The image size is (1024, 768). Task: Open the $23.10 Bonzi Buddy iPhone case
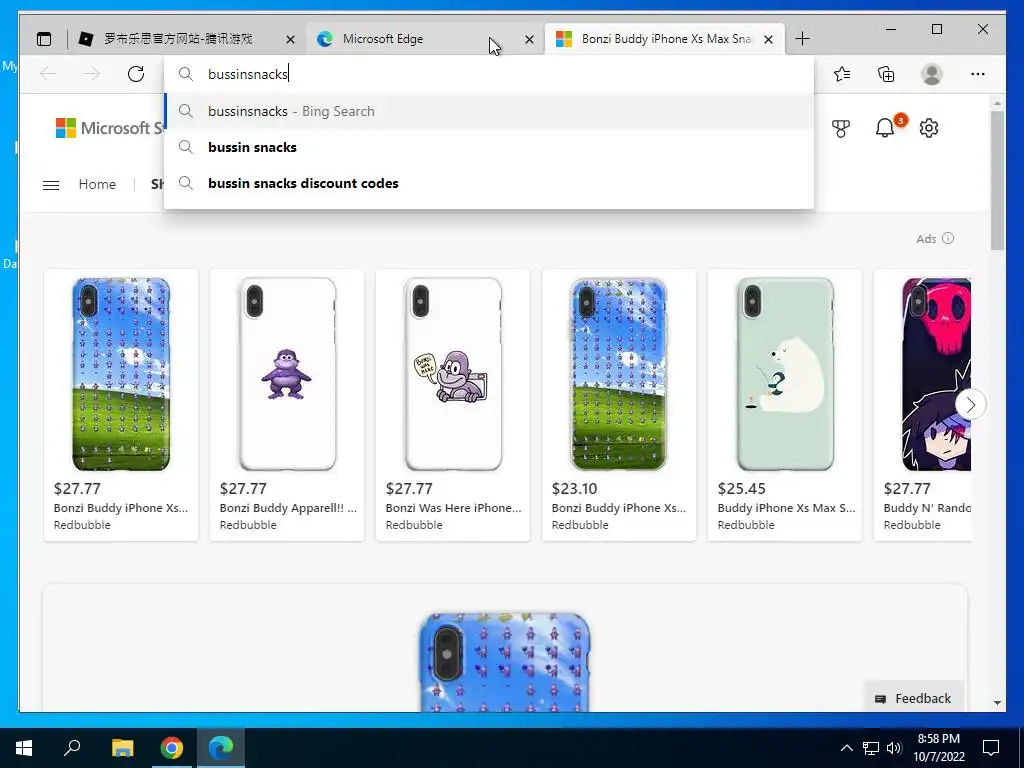[618, 405]
